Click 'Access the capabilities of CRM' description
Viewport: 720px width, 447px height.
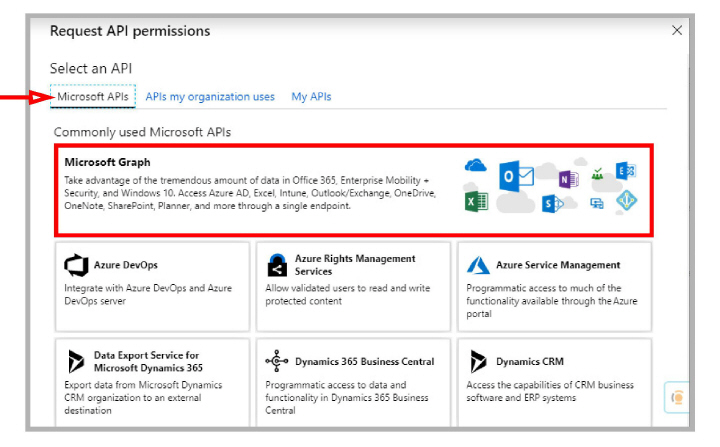550,391
